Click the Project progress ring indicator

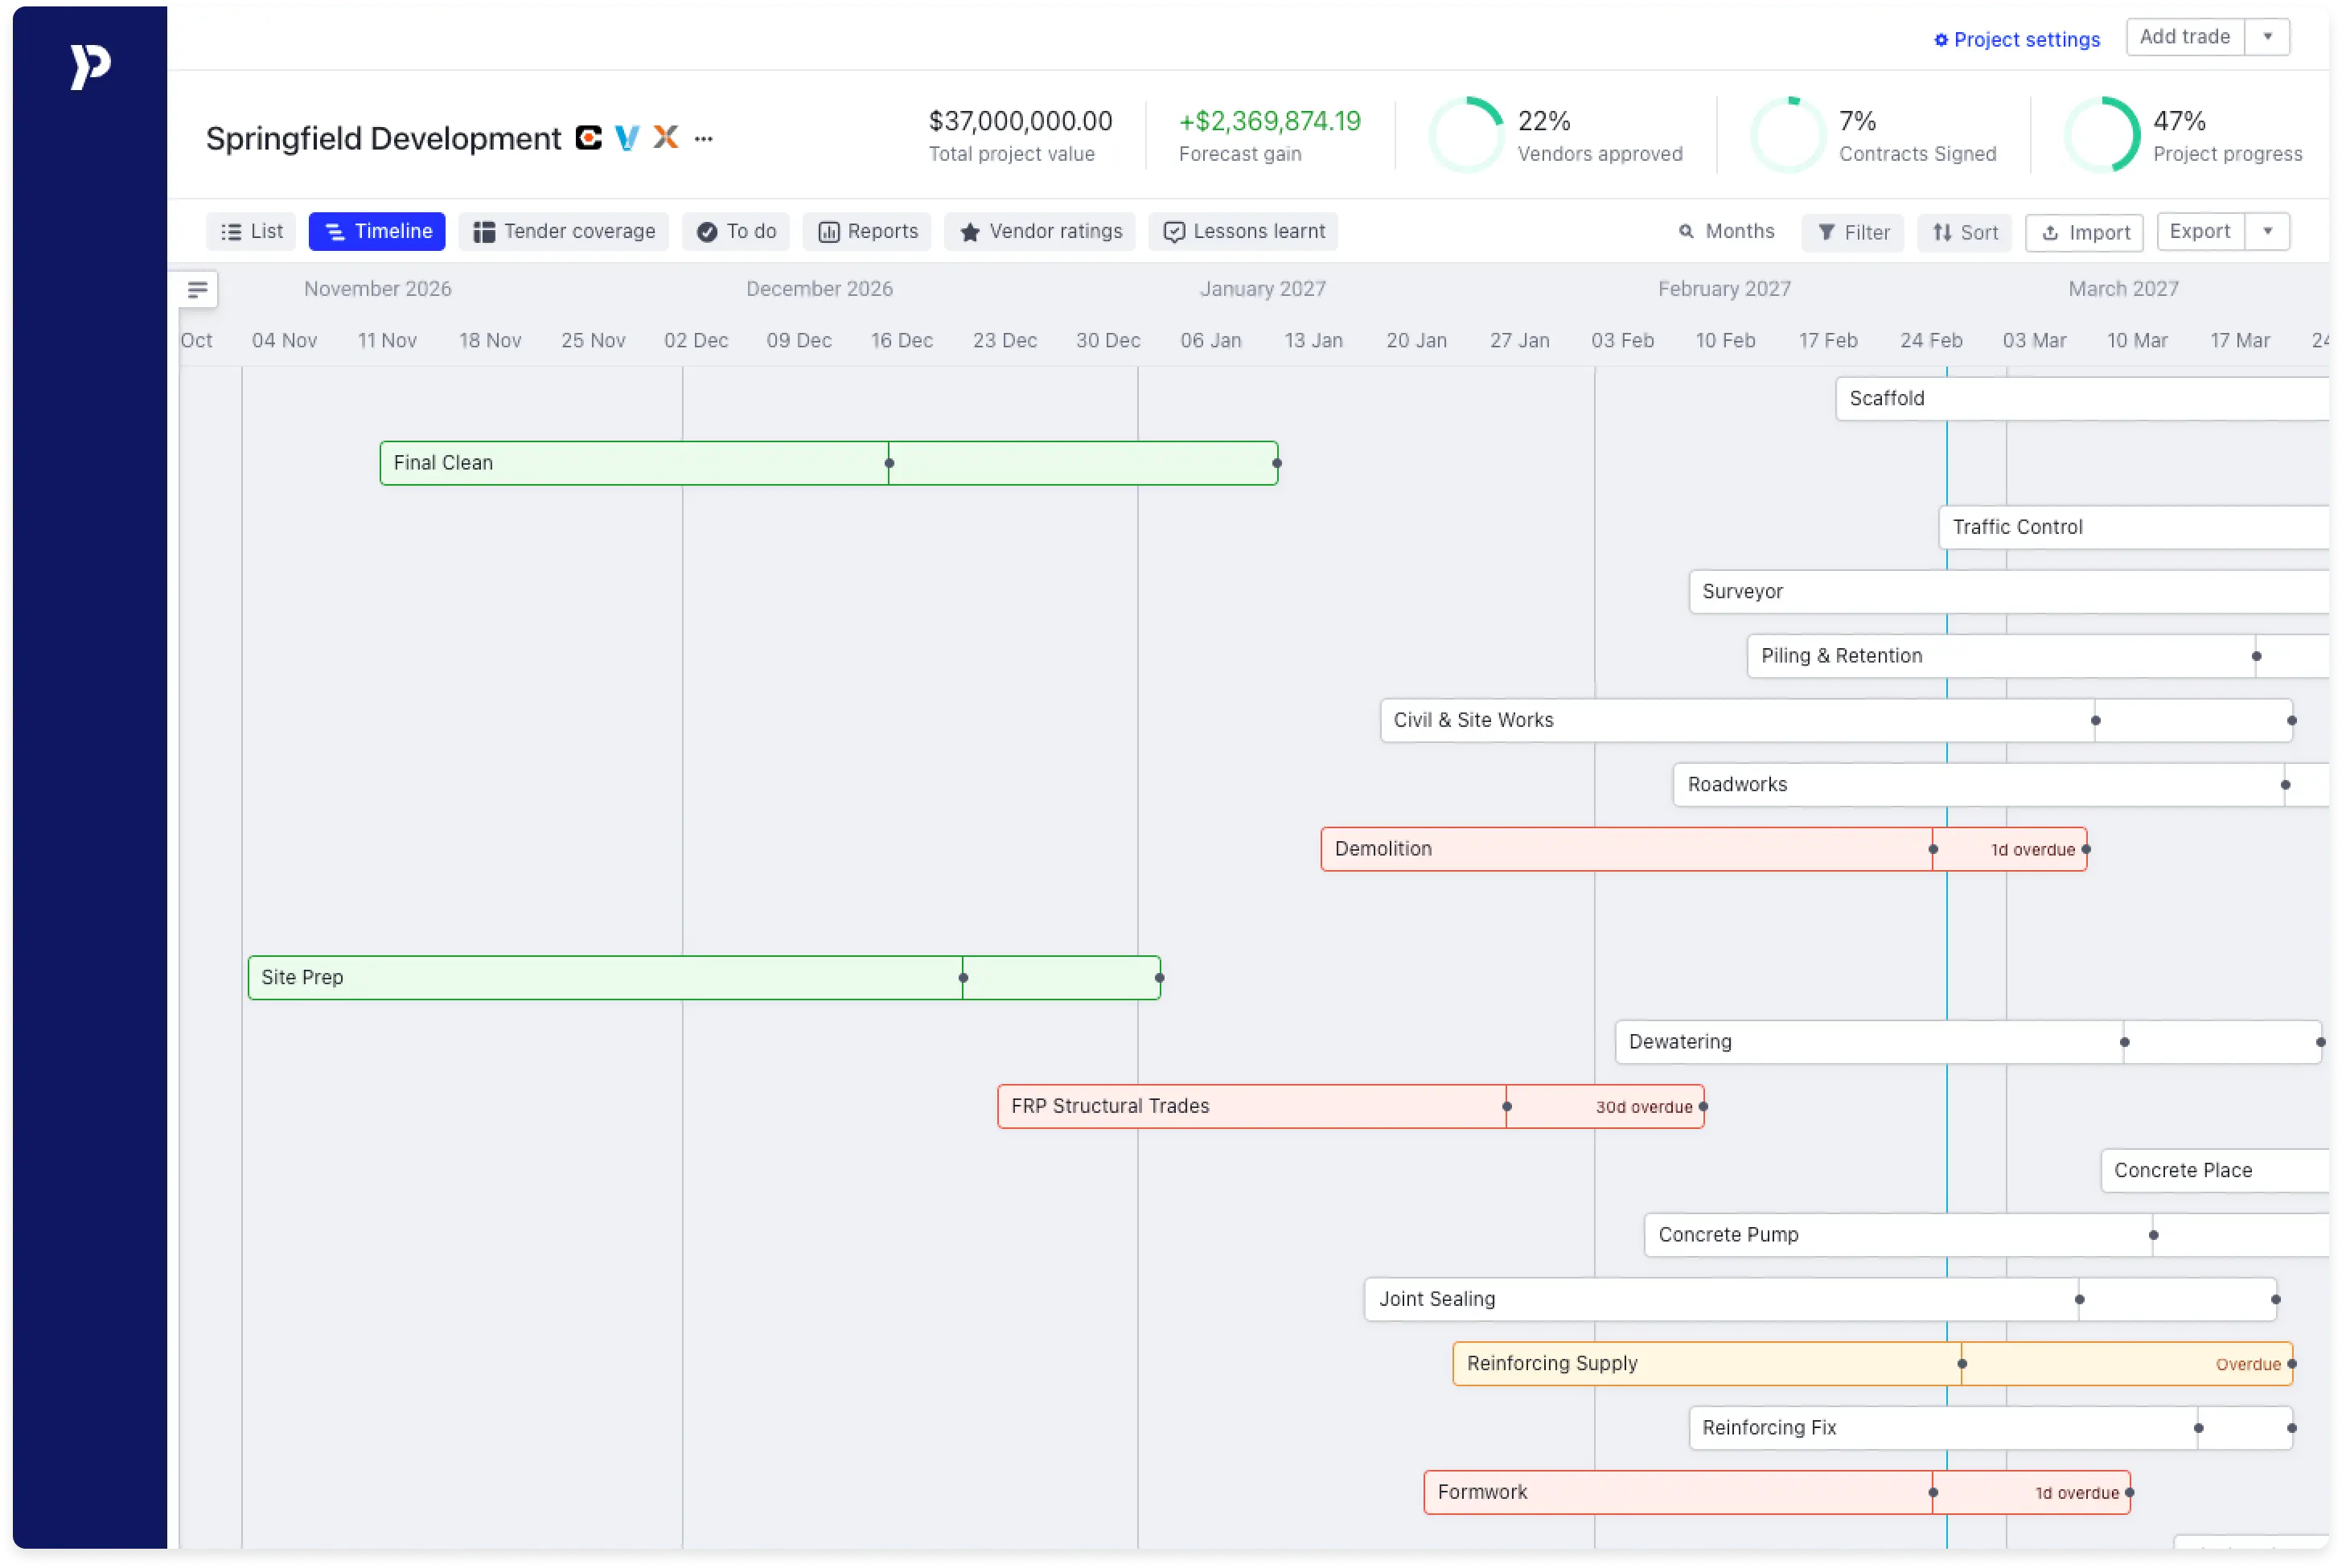click(2101, 135)
